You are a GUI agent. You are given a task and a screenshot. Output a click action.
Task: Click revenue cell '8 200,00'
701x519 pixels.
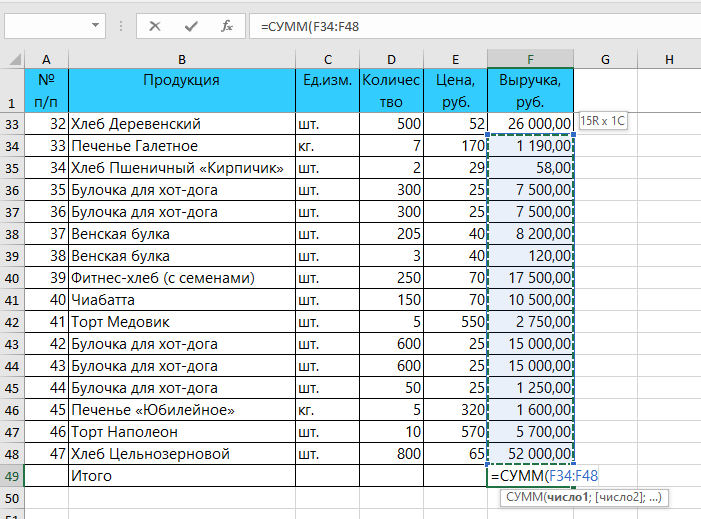click(x=530, y=234)
